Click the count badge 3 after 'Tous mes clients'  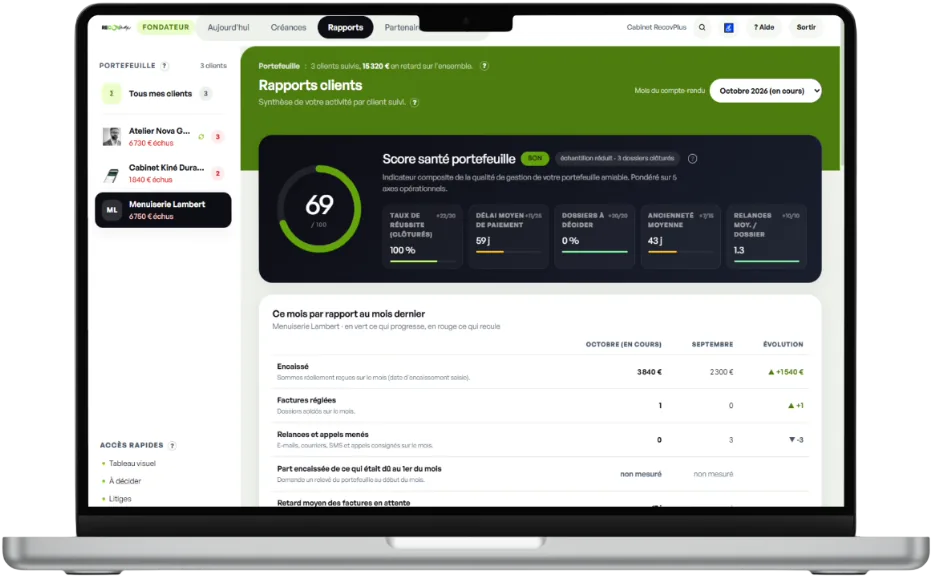coord(205,93)
